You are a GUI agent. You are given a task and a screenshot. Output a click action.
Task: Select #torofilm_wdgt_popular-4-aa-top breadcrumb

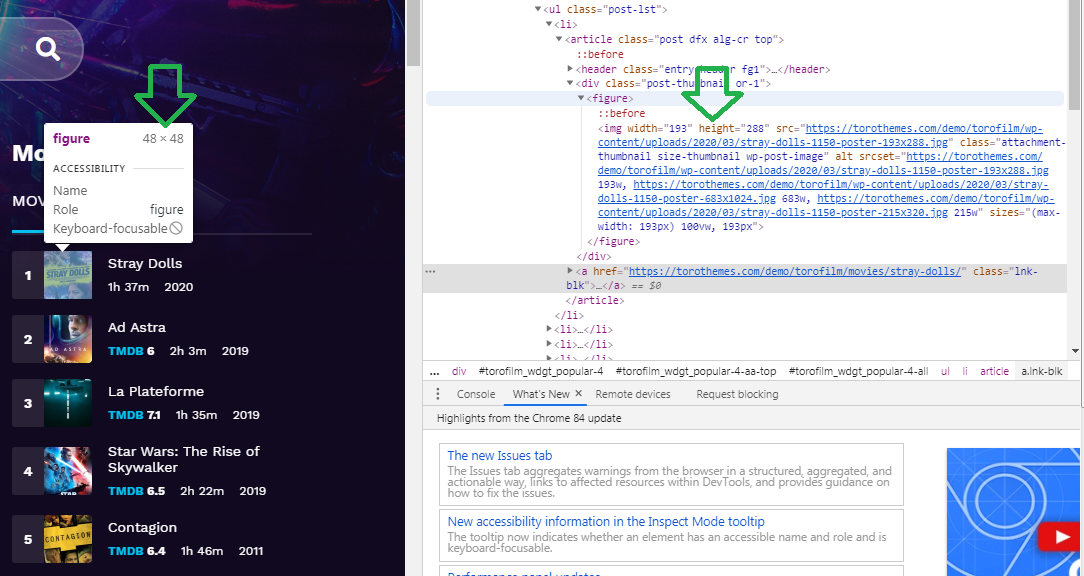(x=696, y=371)
